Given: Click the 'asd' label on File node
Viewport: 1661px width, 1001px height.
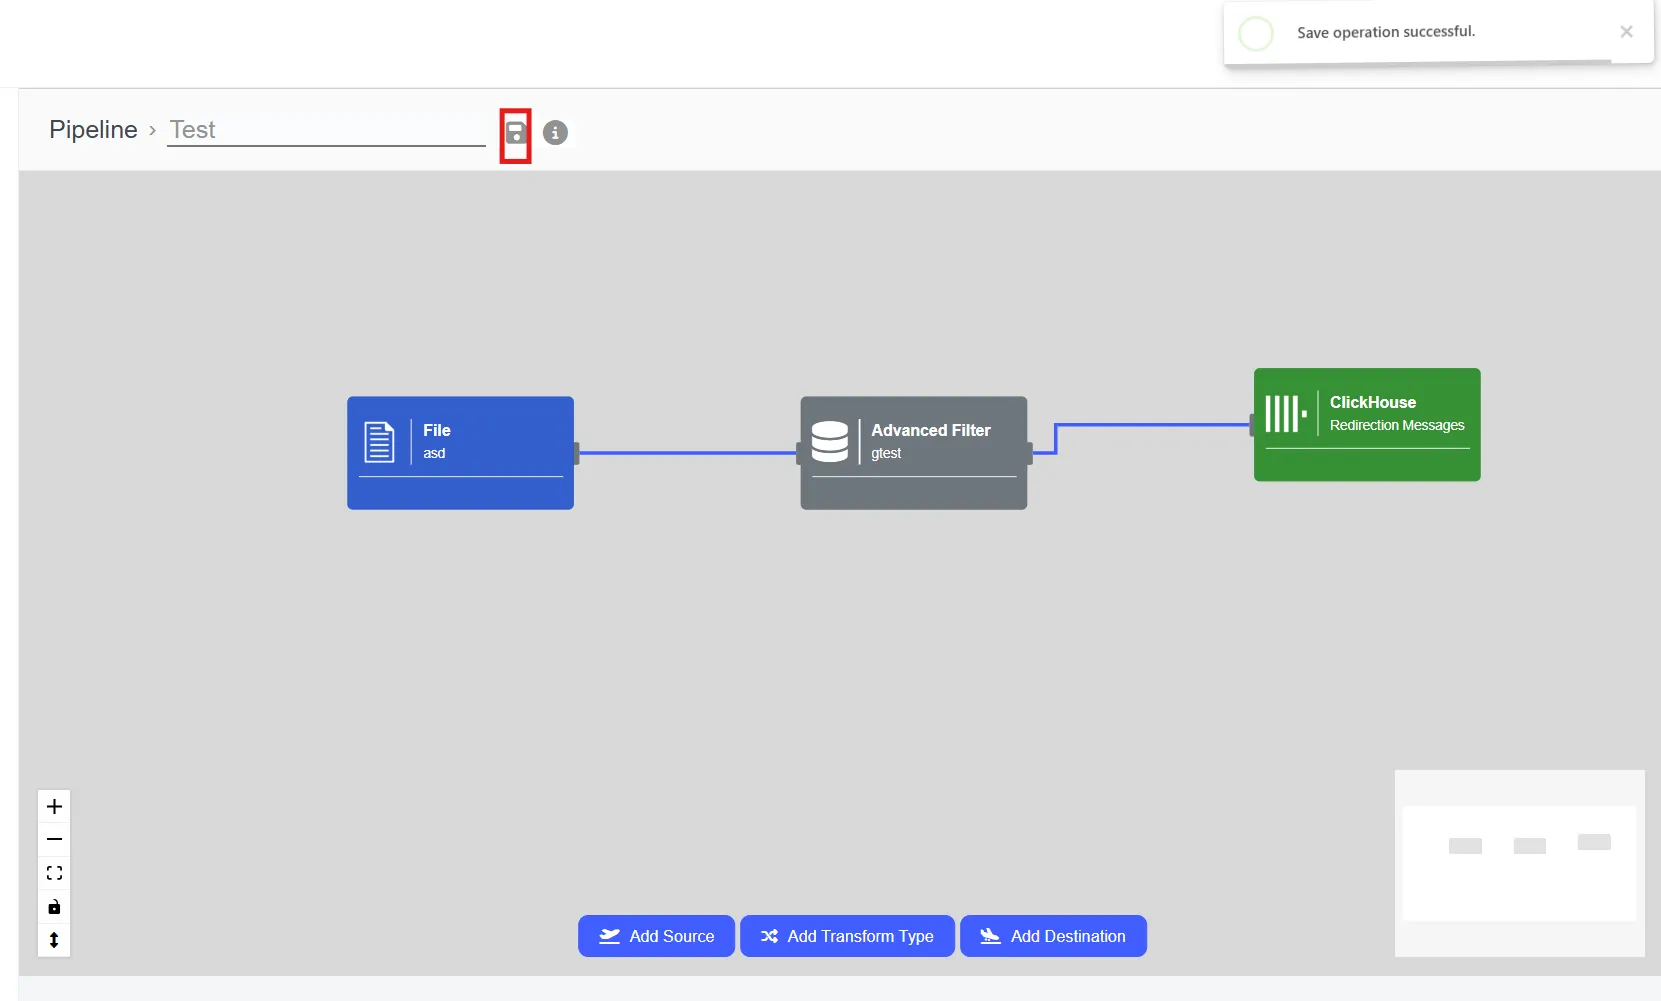Looking at the screenshot, I should point(434,453).
